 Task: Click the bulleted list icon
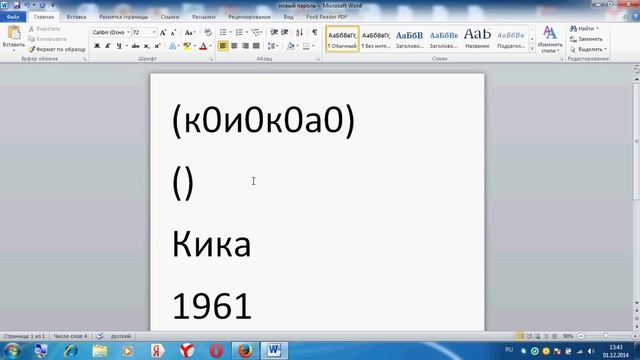coord(223,32)
